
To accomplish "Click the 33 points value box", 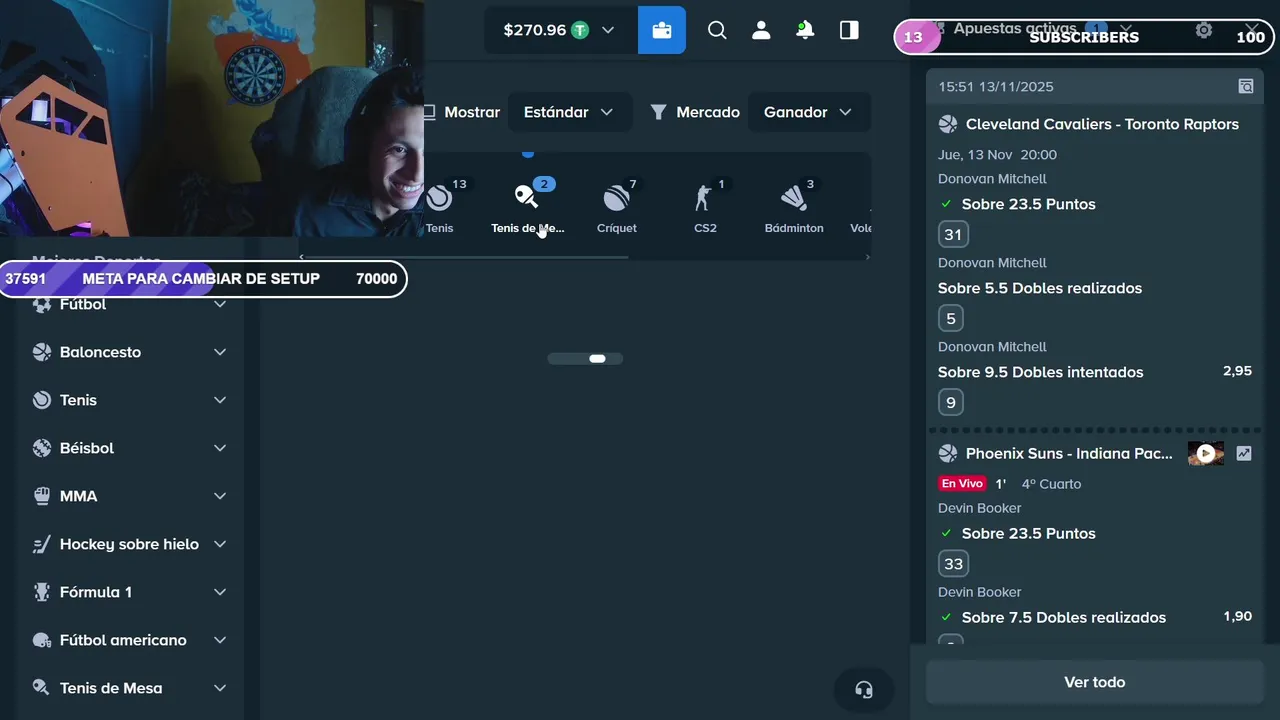I will (x=953, y=564).
